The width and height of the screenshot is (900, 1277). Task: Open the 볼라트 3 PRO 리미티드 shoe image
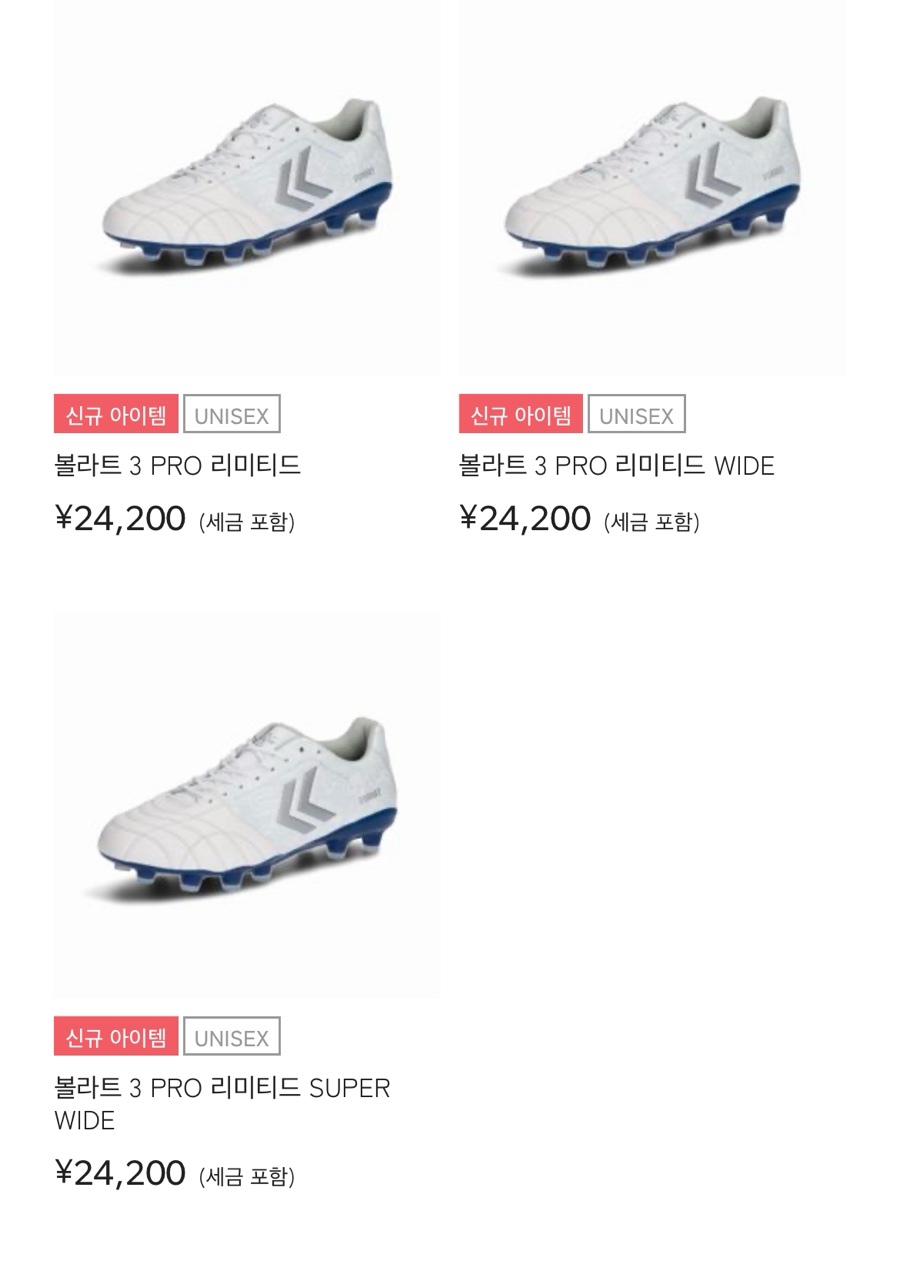tap(247, 188)
